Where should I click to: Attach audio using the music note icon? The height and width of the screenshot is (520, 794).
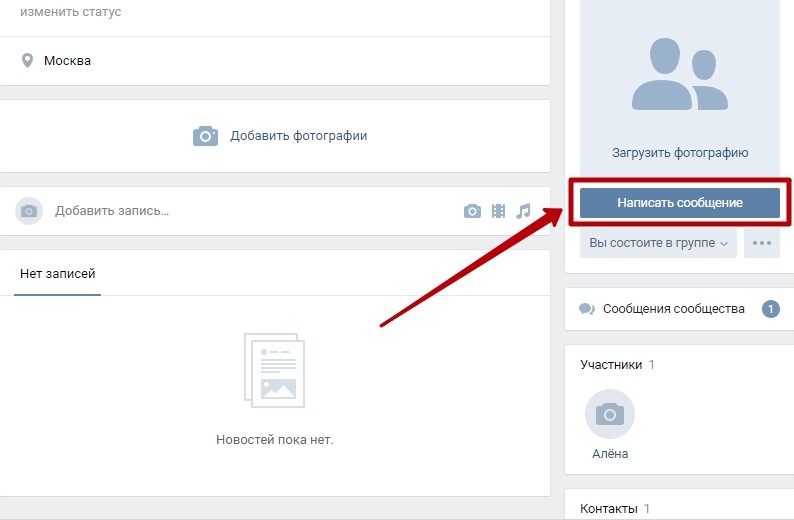(x=523, y=211)
